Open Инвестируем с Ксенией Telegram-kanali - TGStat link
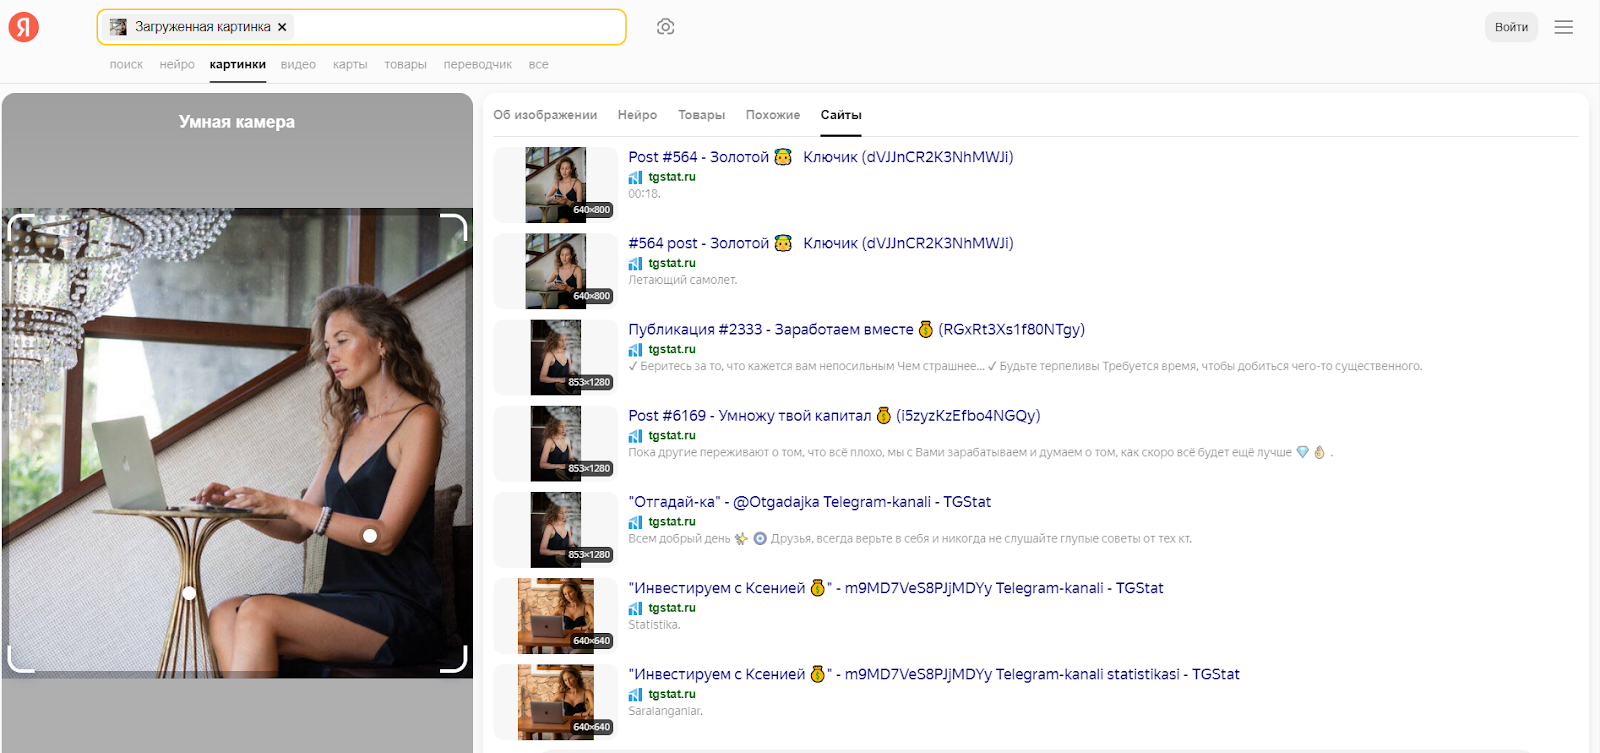 click(x=895, y=588)
